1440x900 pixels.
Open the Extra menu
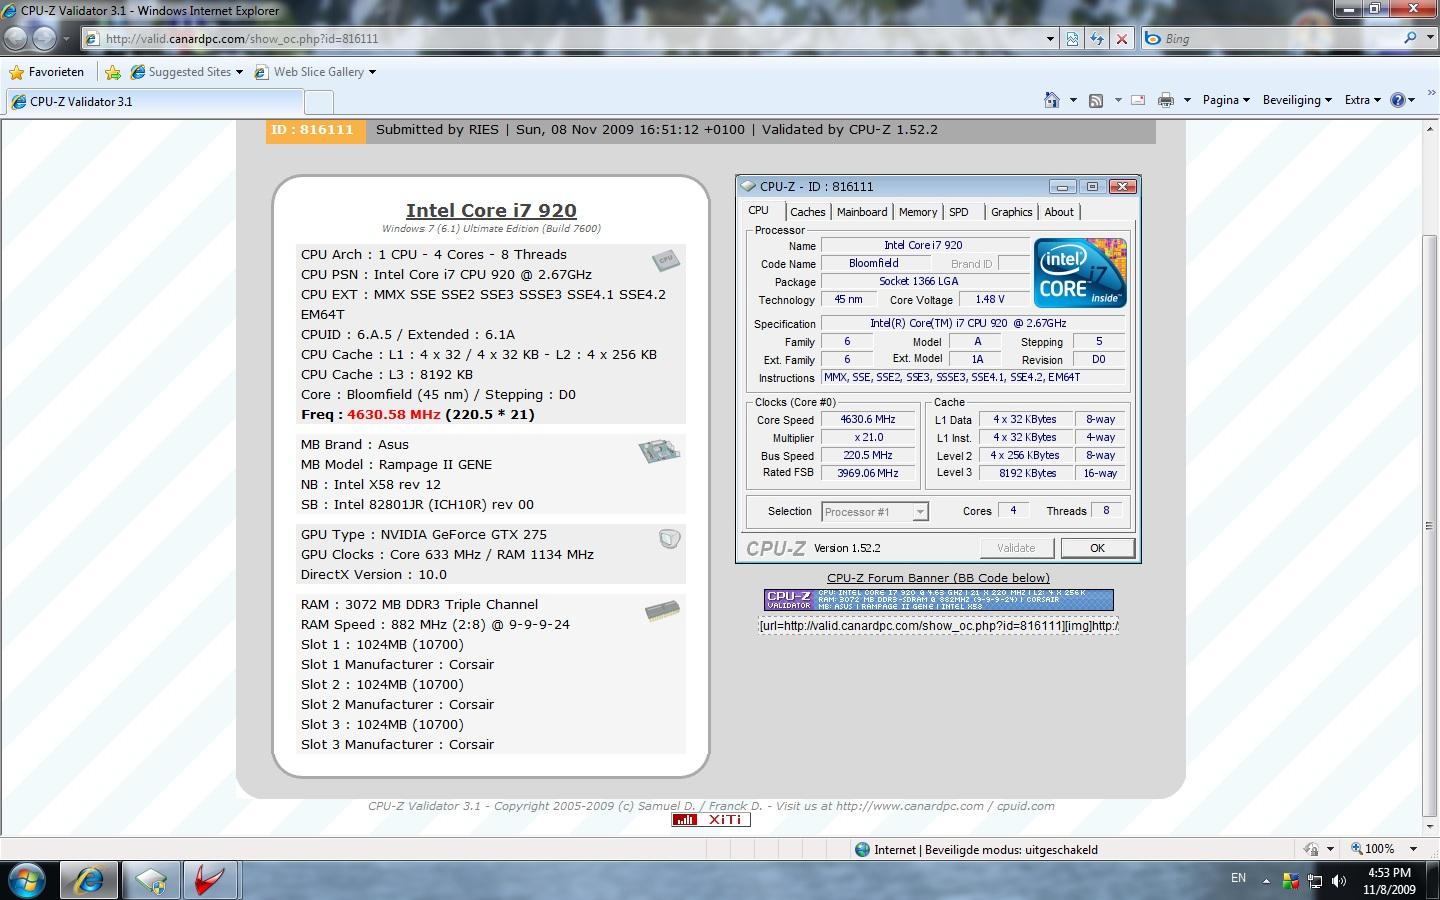1362,100
